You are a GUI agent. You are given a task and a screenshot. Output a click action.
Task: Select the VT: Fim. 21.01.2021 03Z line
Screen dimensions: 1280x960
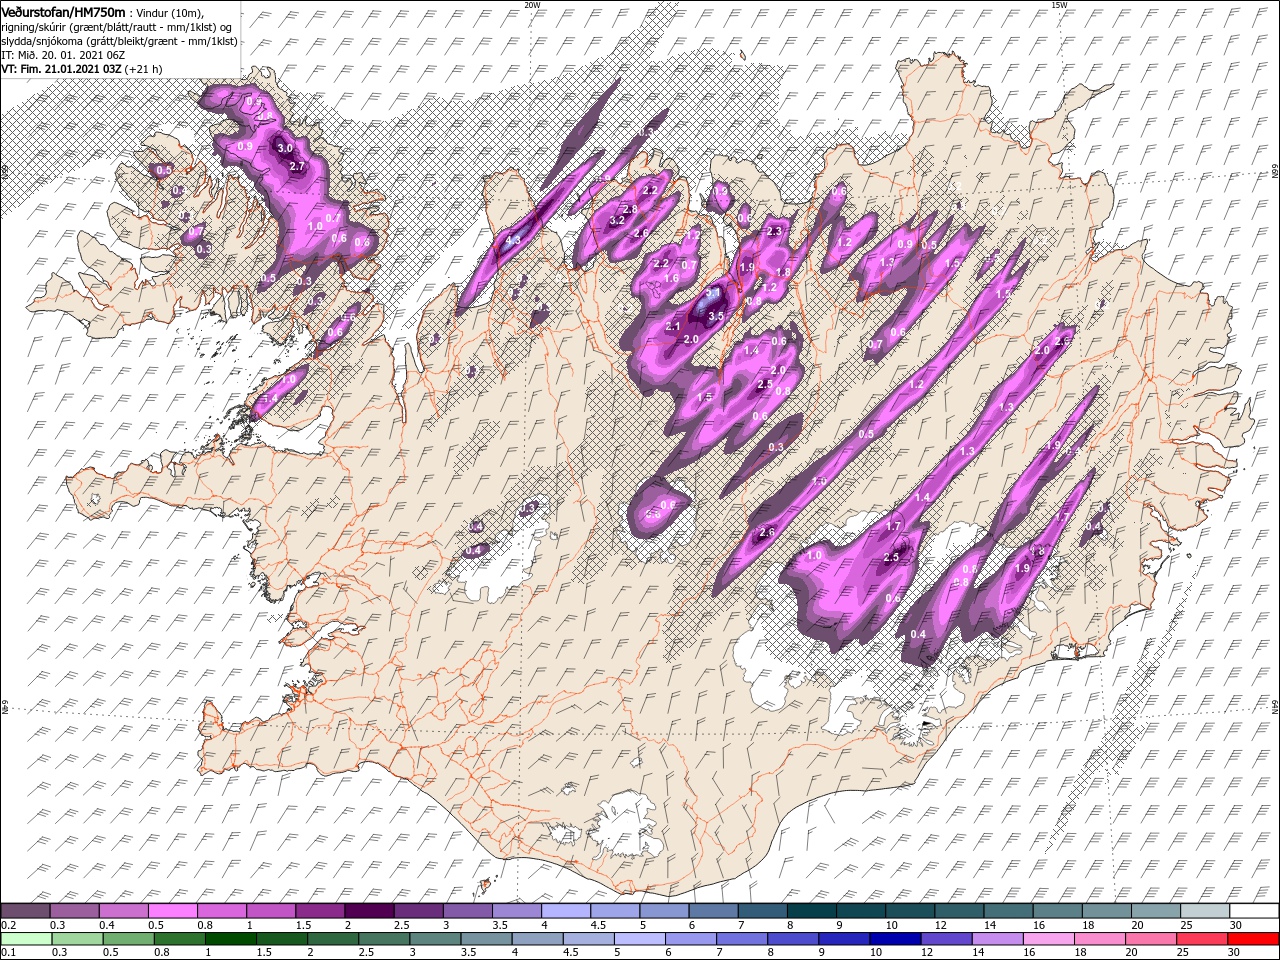[62, 68]
